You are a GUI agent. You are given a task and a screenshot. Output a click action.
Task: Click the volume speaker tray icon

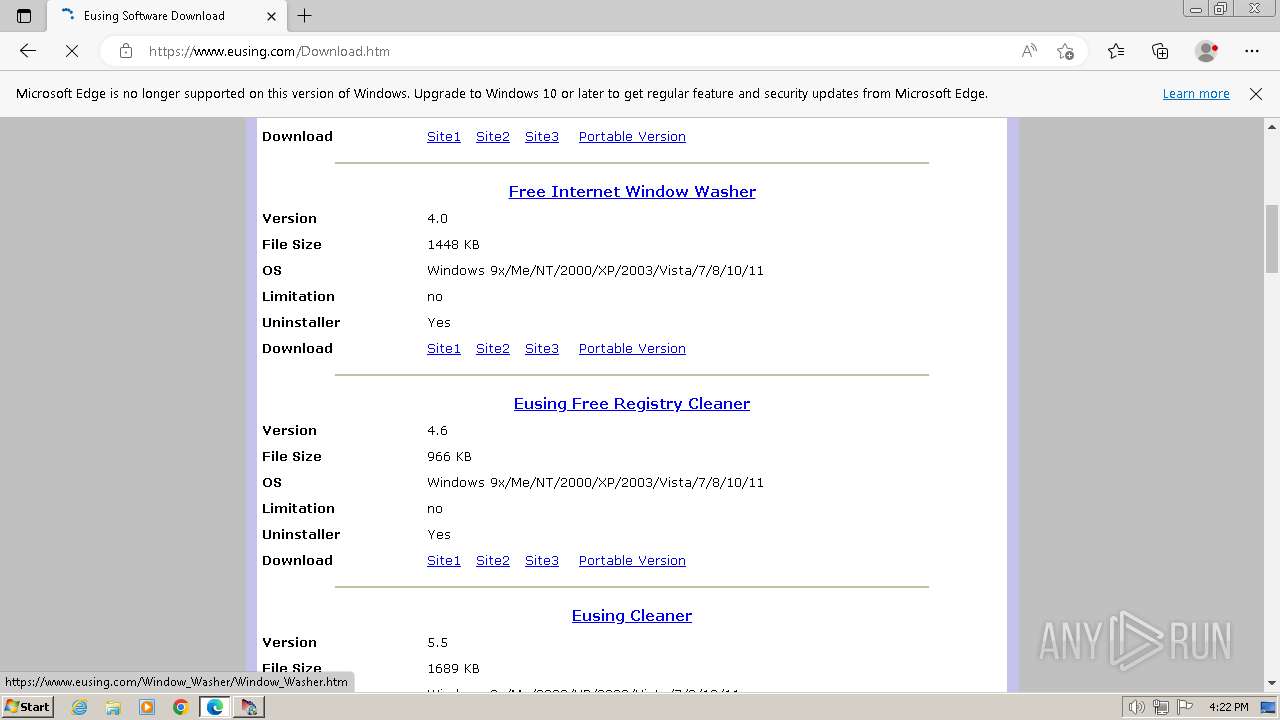[x=1137, y=707]
